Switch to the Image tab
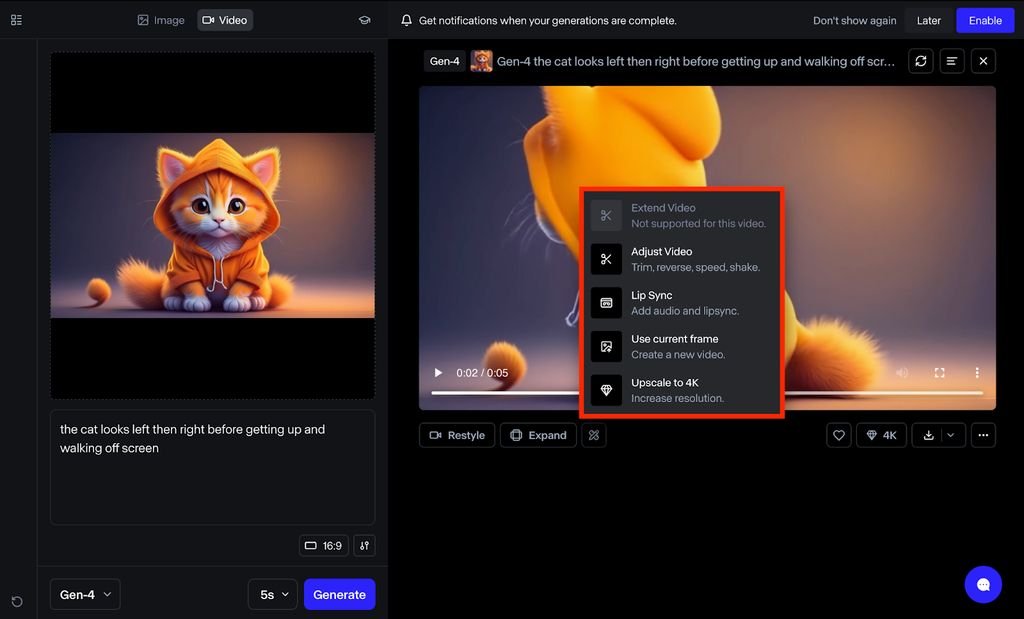The height and width of the screenshot is (619, 1024). [x=161, y=20]
